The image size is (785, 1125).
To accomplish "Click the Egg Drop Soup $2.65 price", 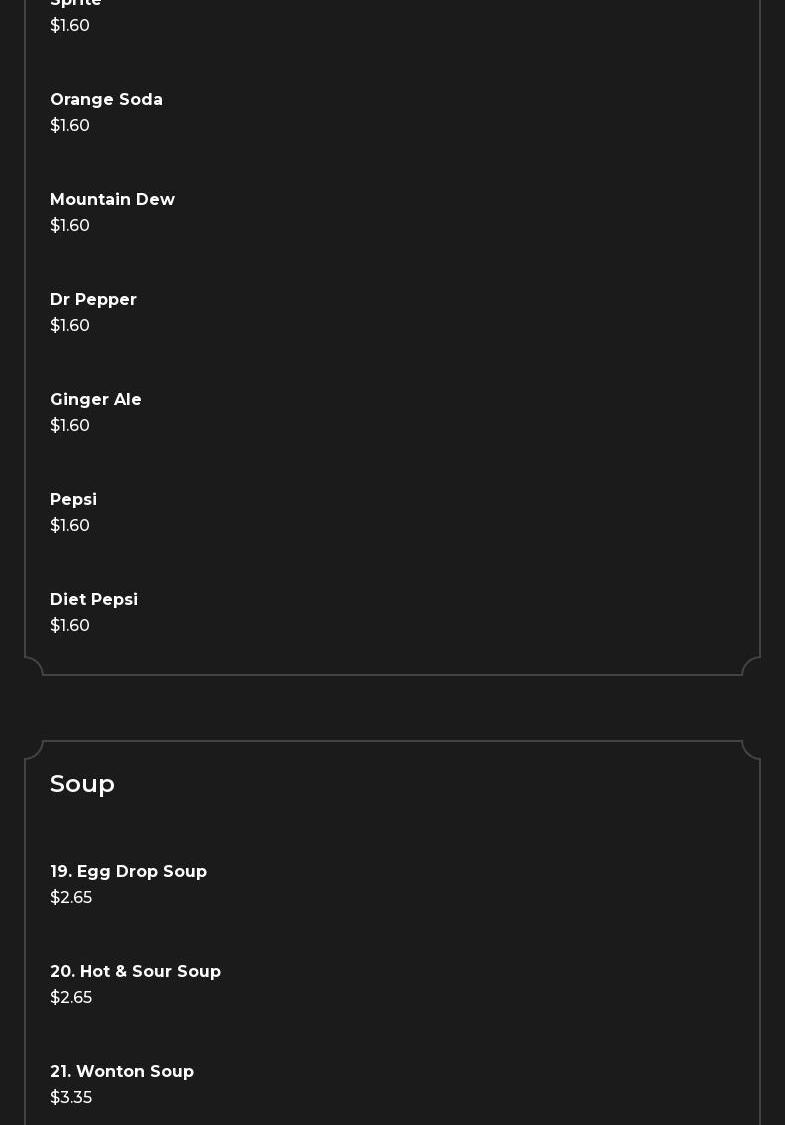I will click(x=71, y=898).
